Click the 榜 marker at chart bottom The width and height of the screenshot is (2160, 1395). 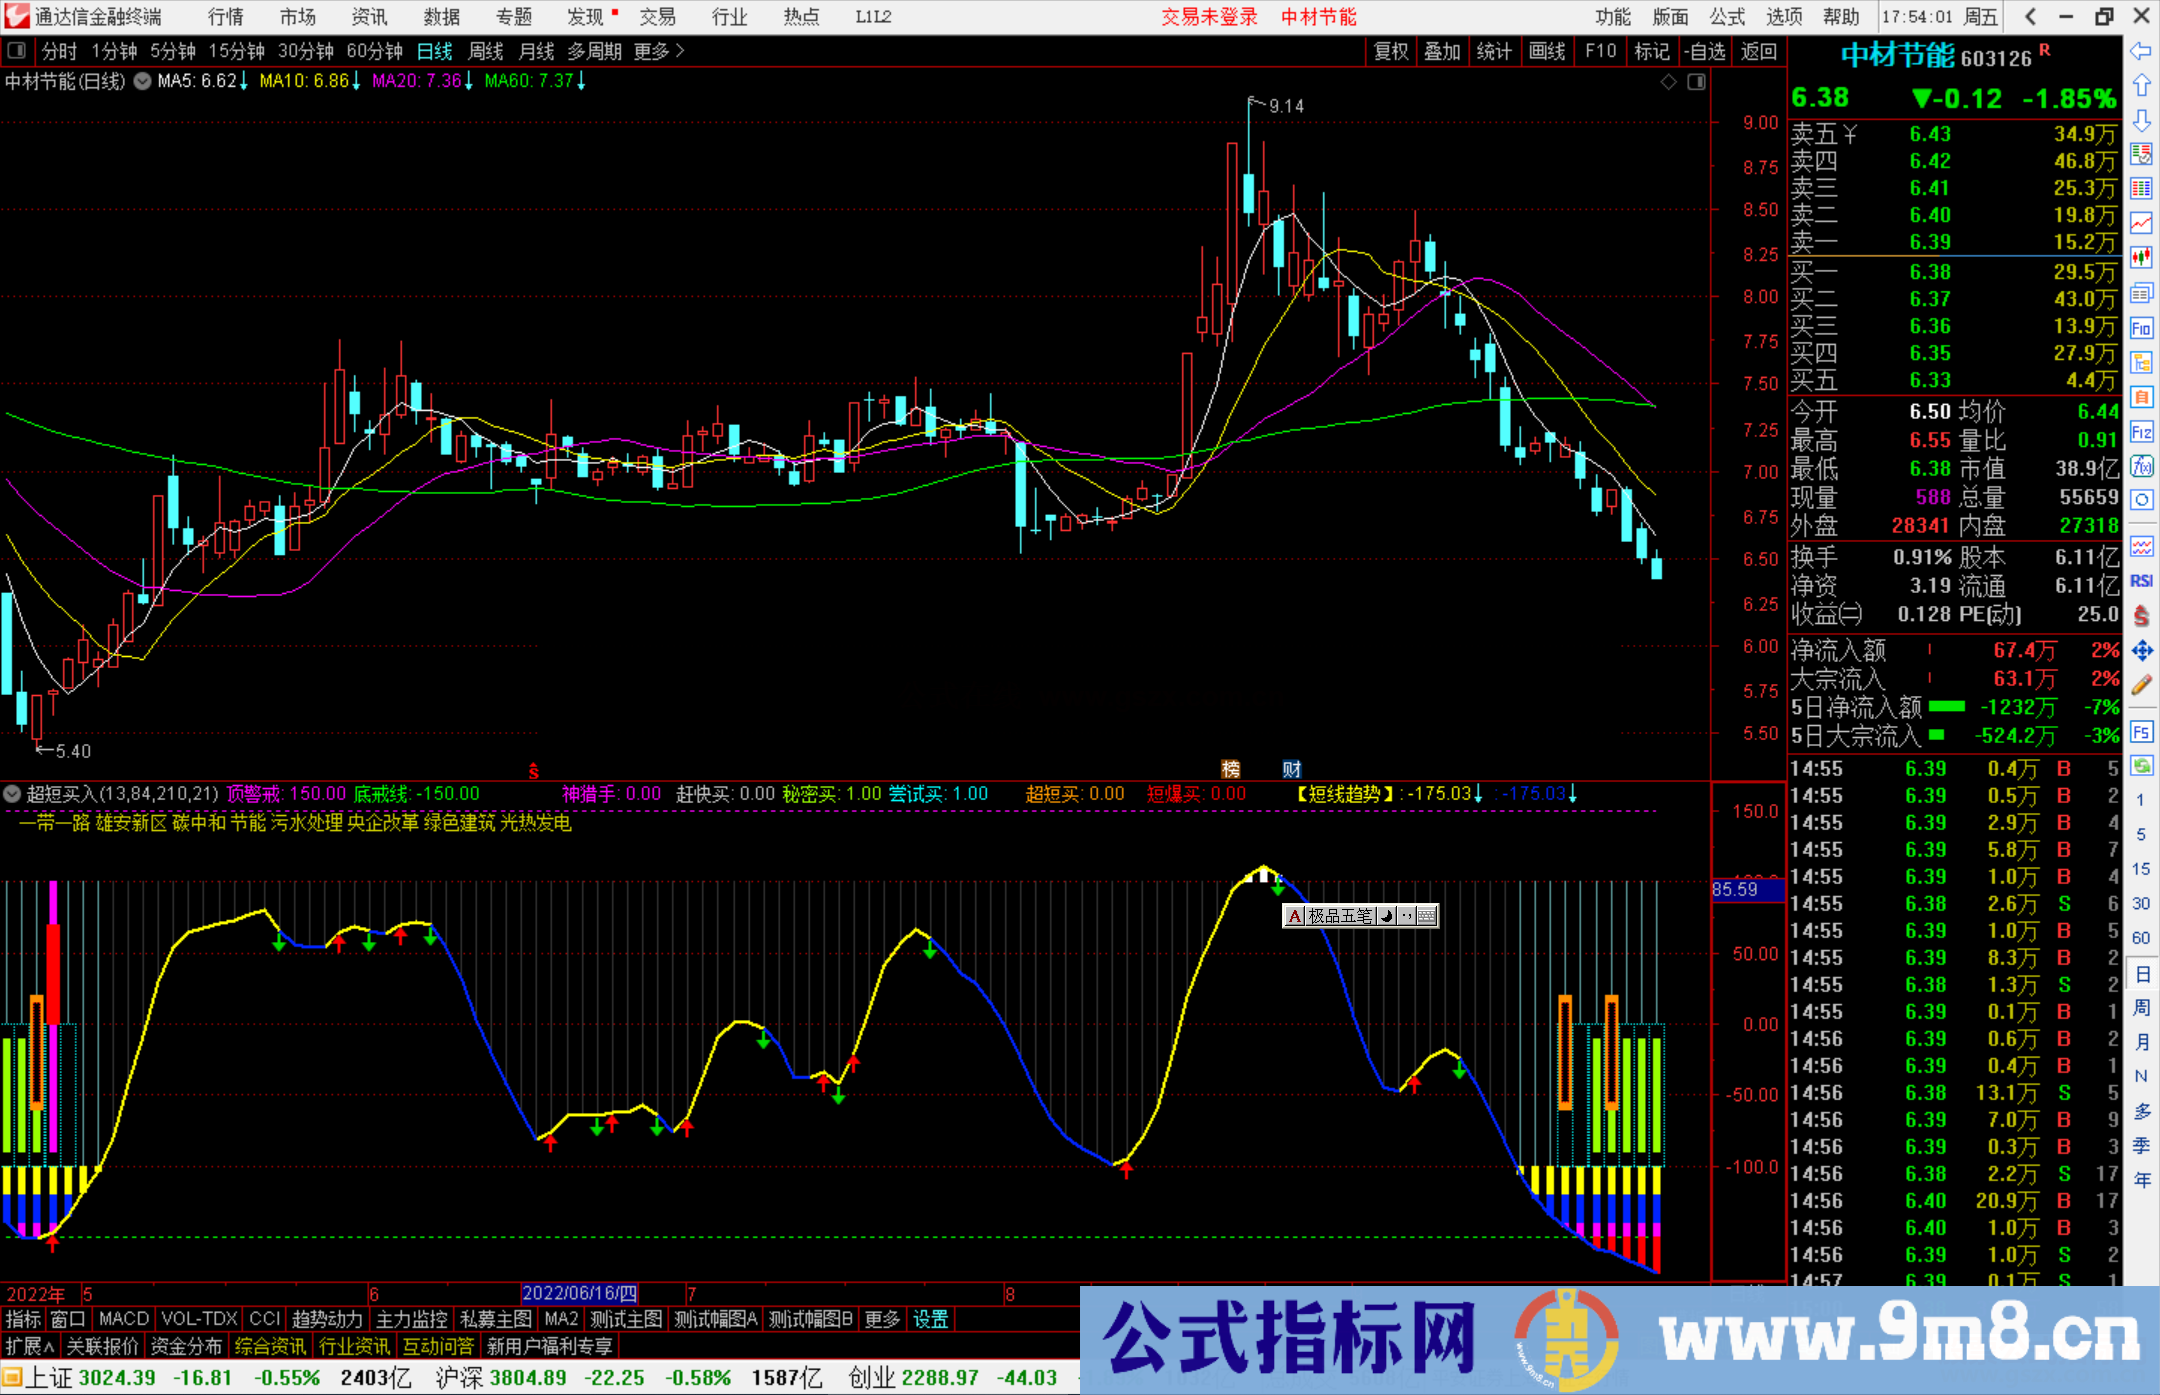1230,769
